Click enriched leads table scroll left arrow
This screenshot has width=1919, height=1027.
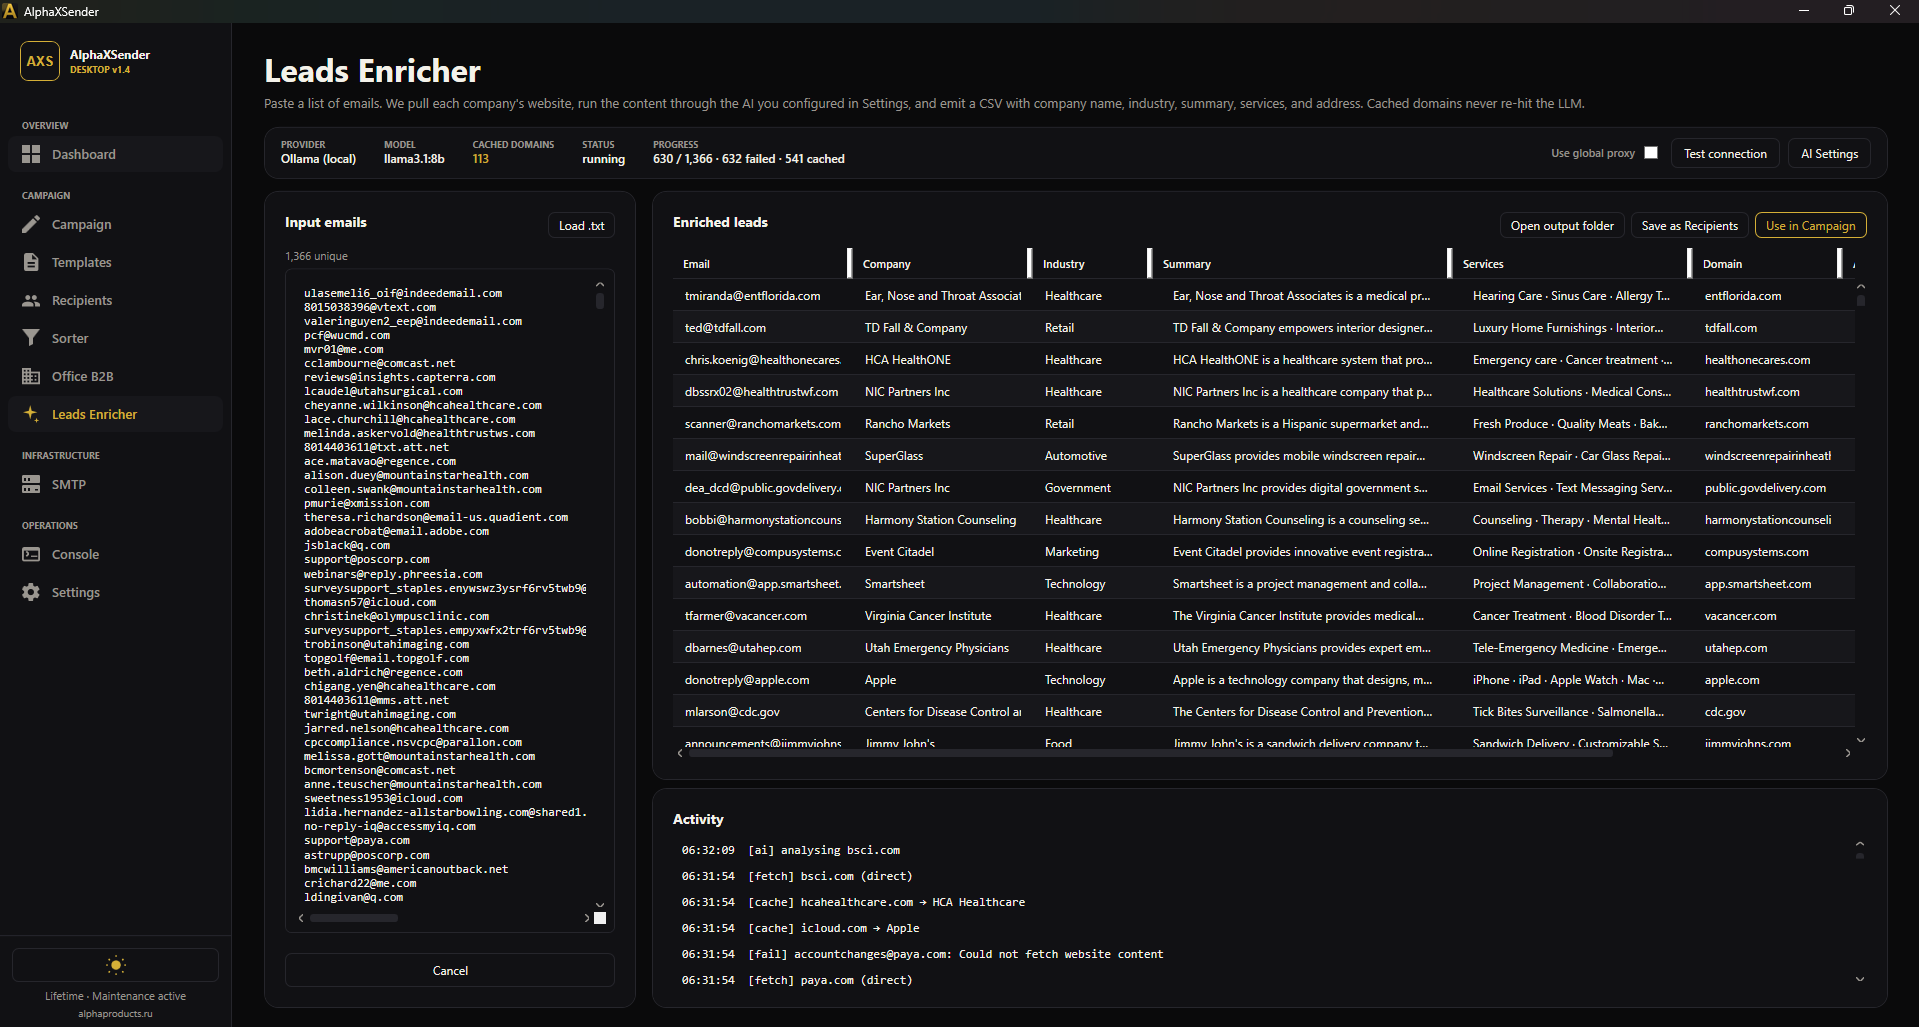click(x=680, y=753)
